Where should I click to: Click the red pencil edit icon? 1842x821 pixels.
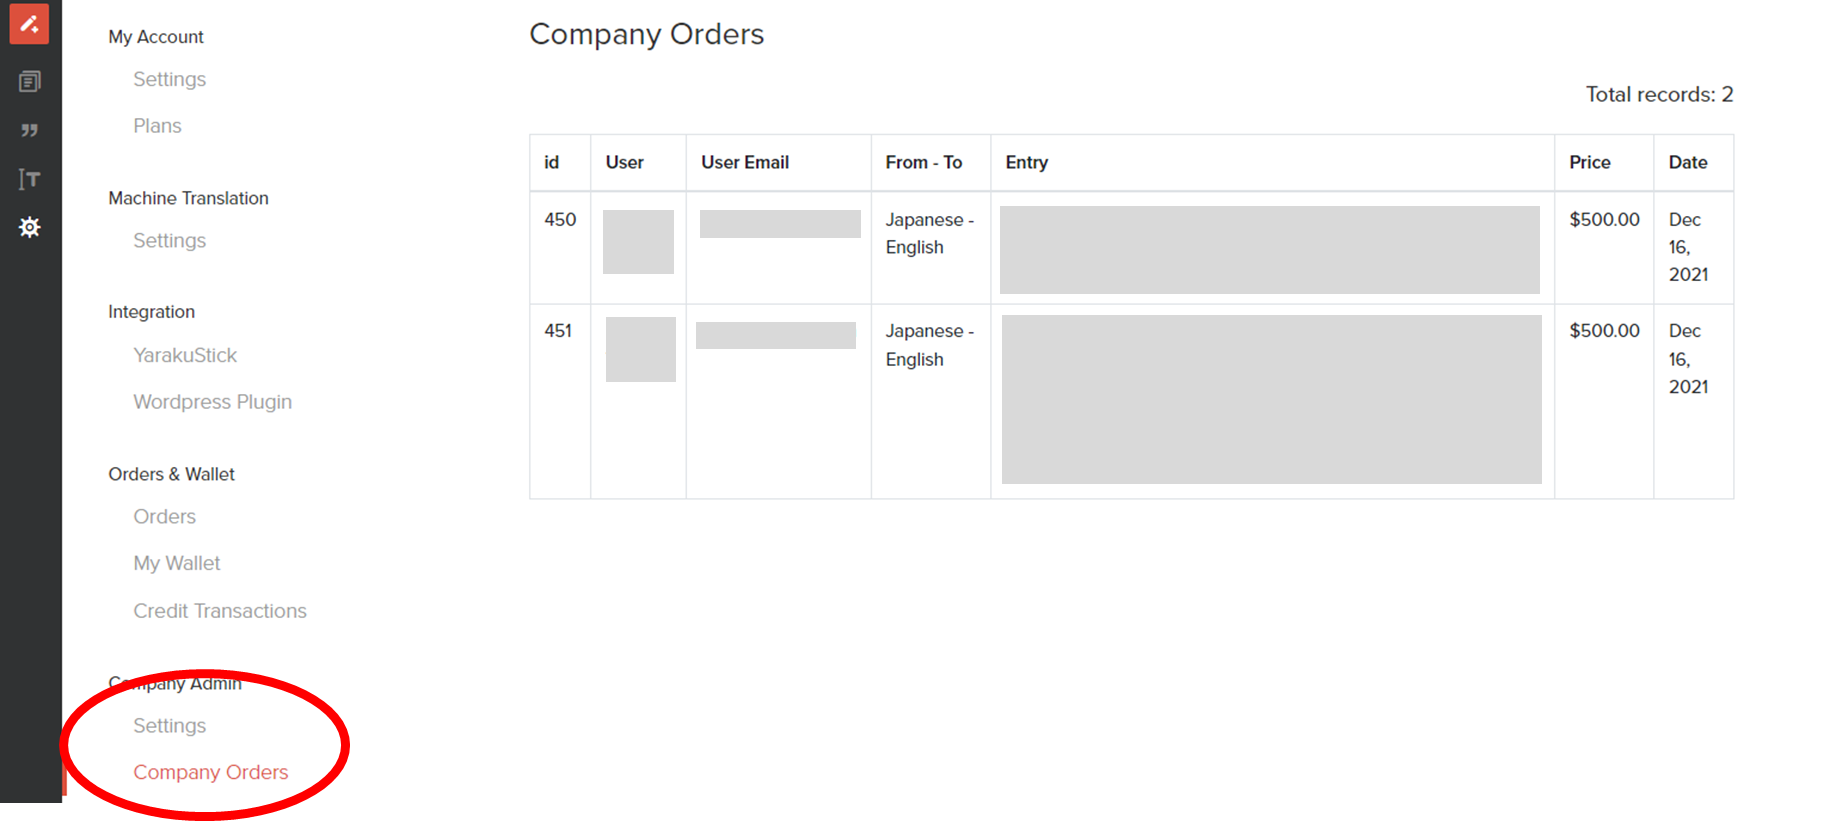[29, 23]
